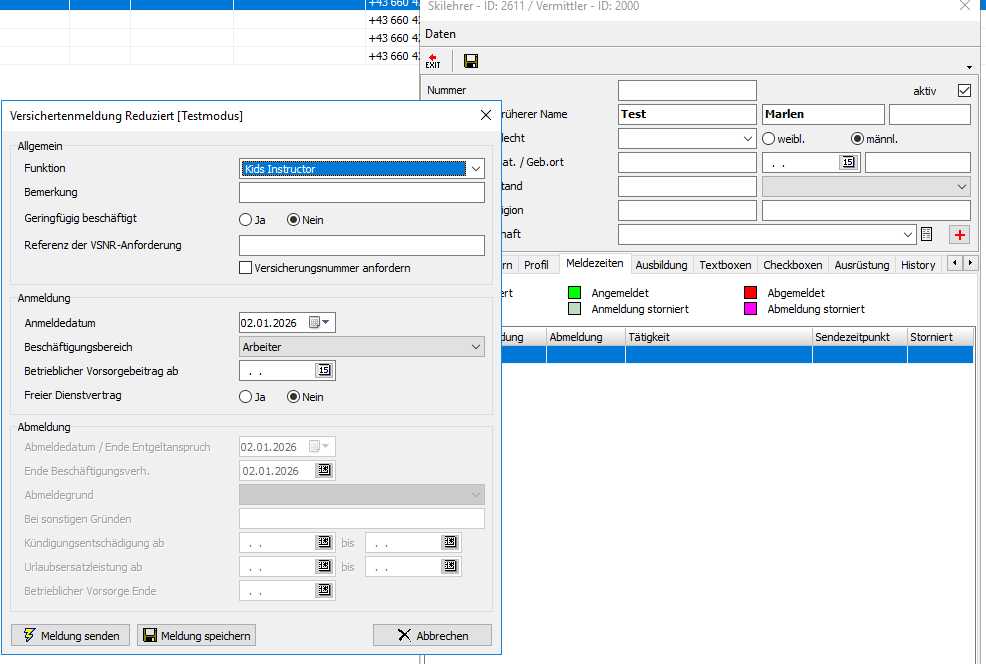Click the EXIT icon in toolbar
The height and width of the screenshot is (664, 986).
433,62
